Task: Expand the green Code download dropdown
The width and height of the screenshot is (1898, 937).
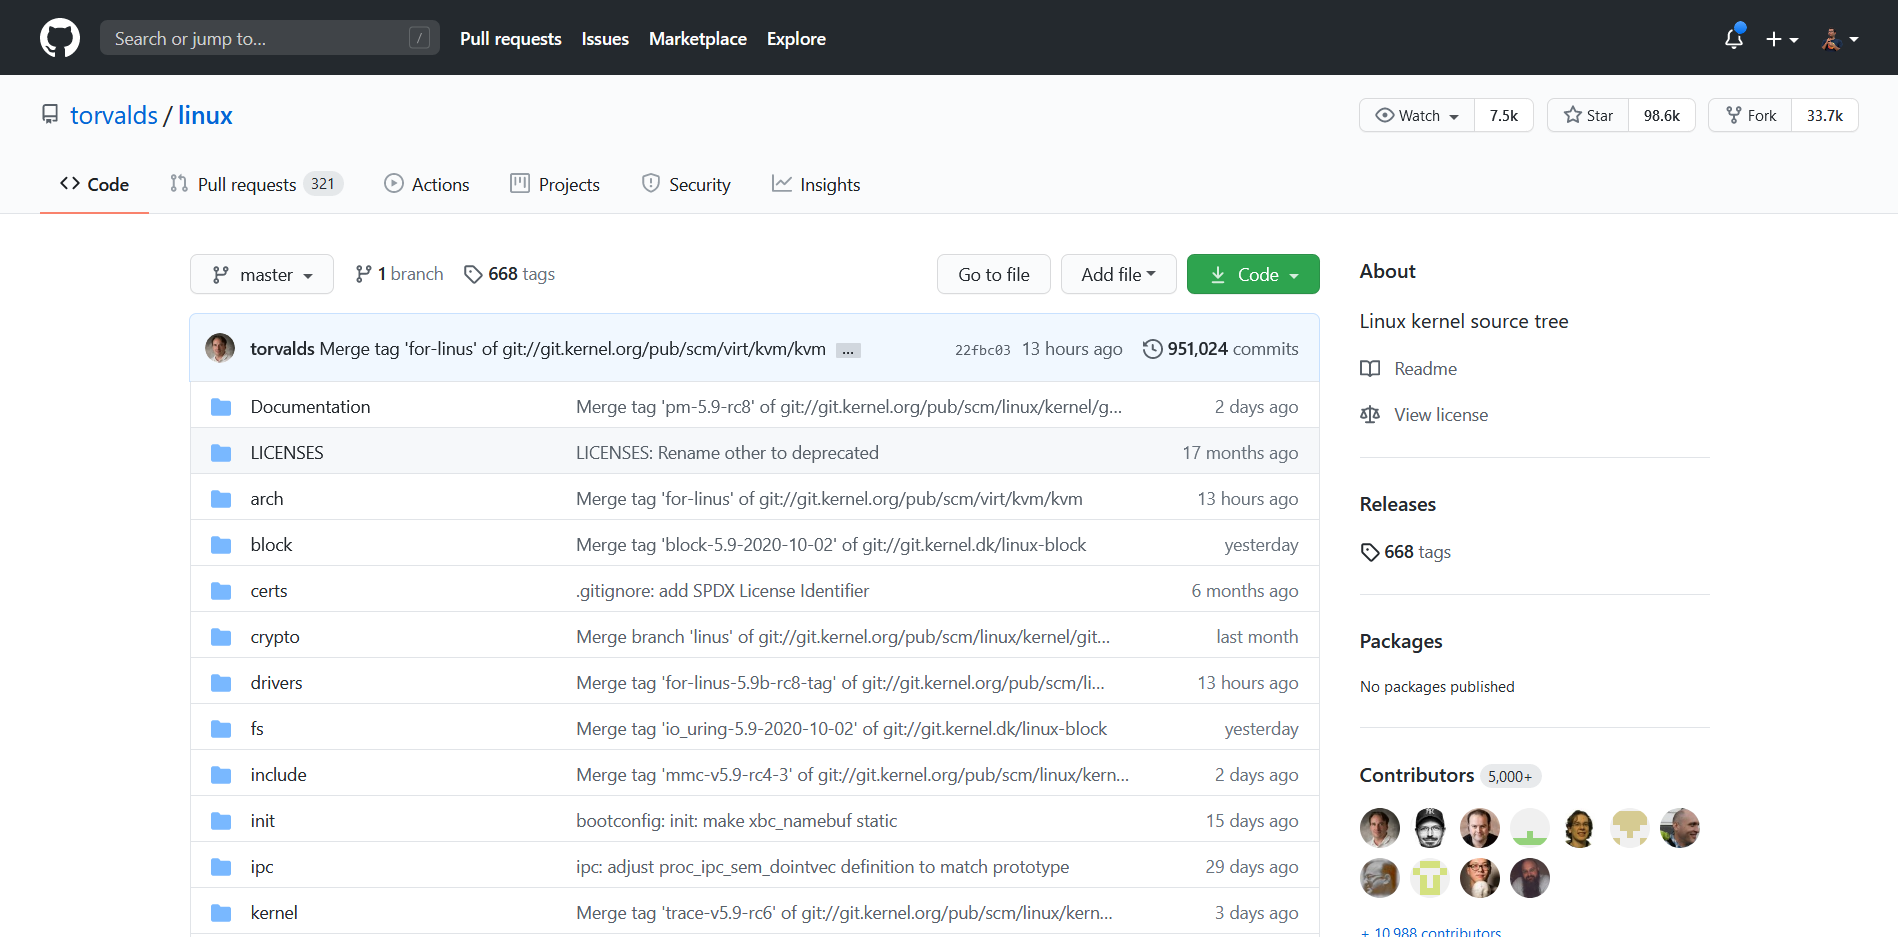Action: point(1253,274)
